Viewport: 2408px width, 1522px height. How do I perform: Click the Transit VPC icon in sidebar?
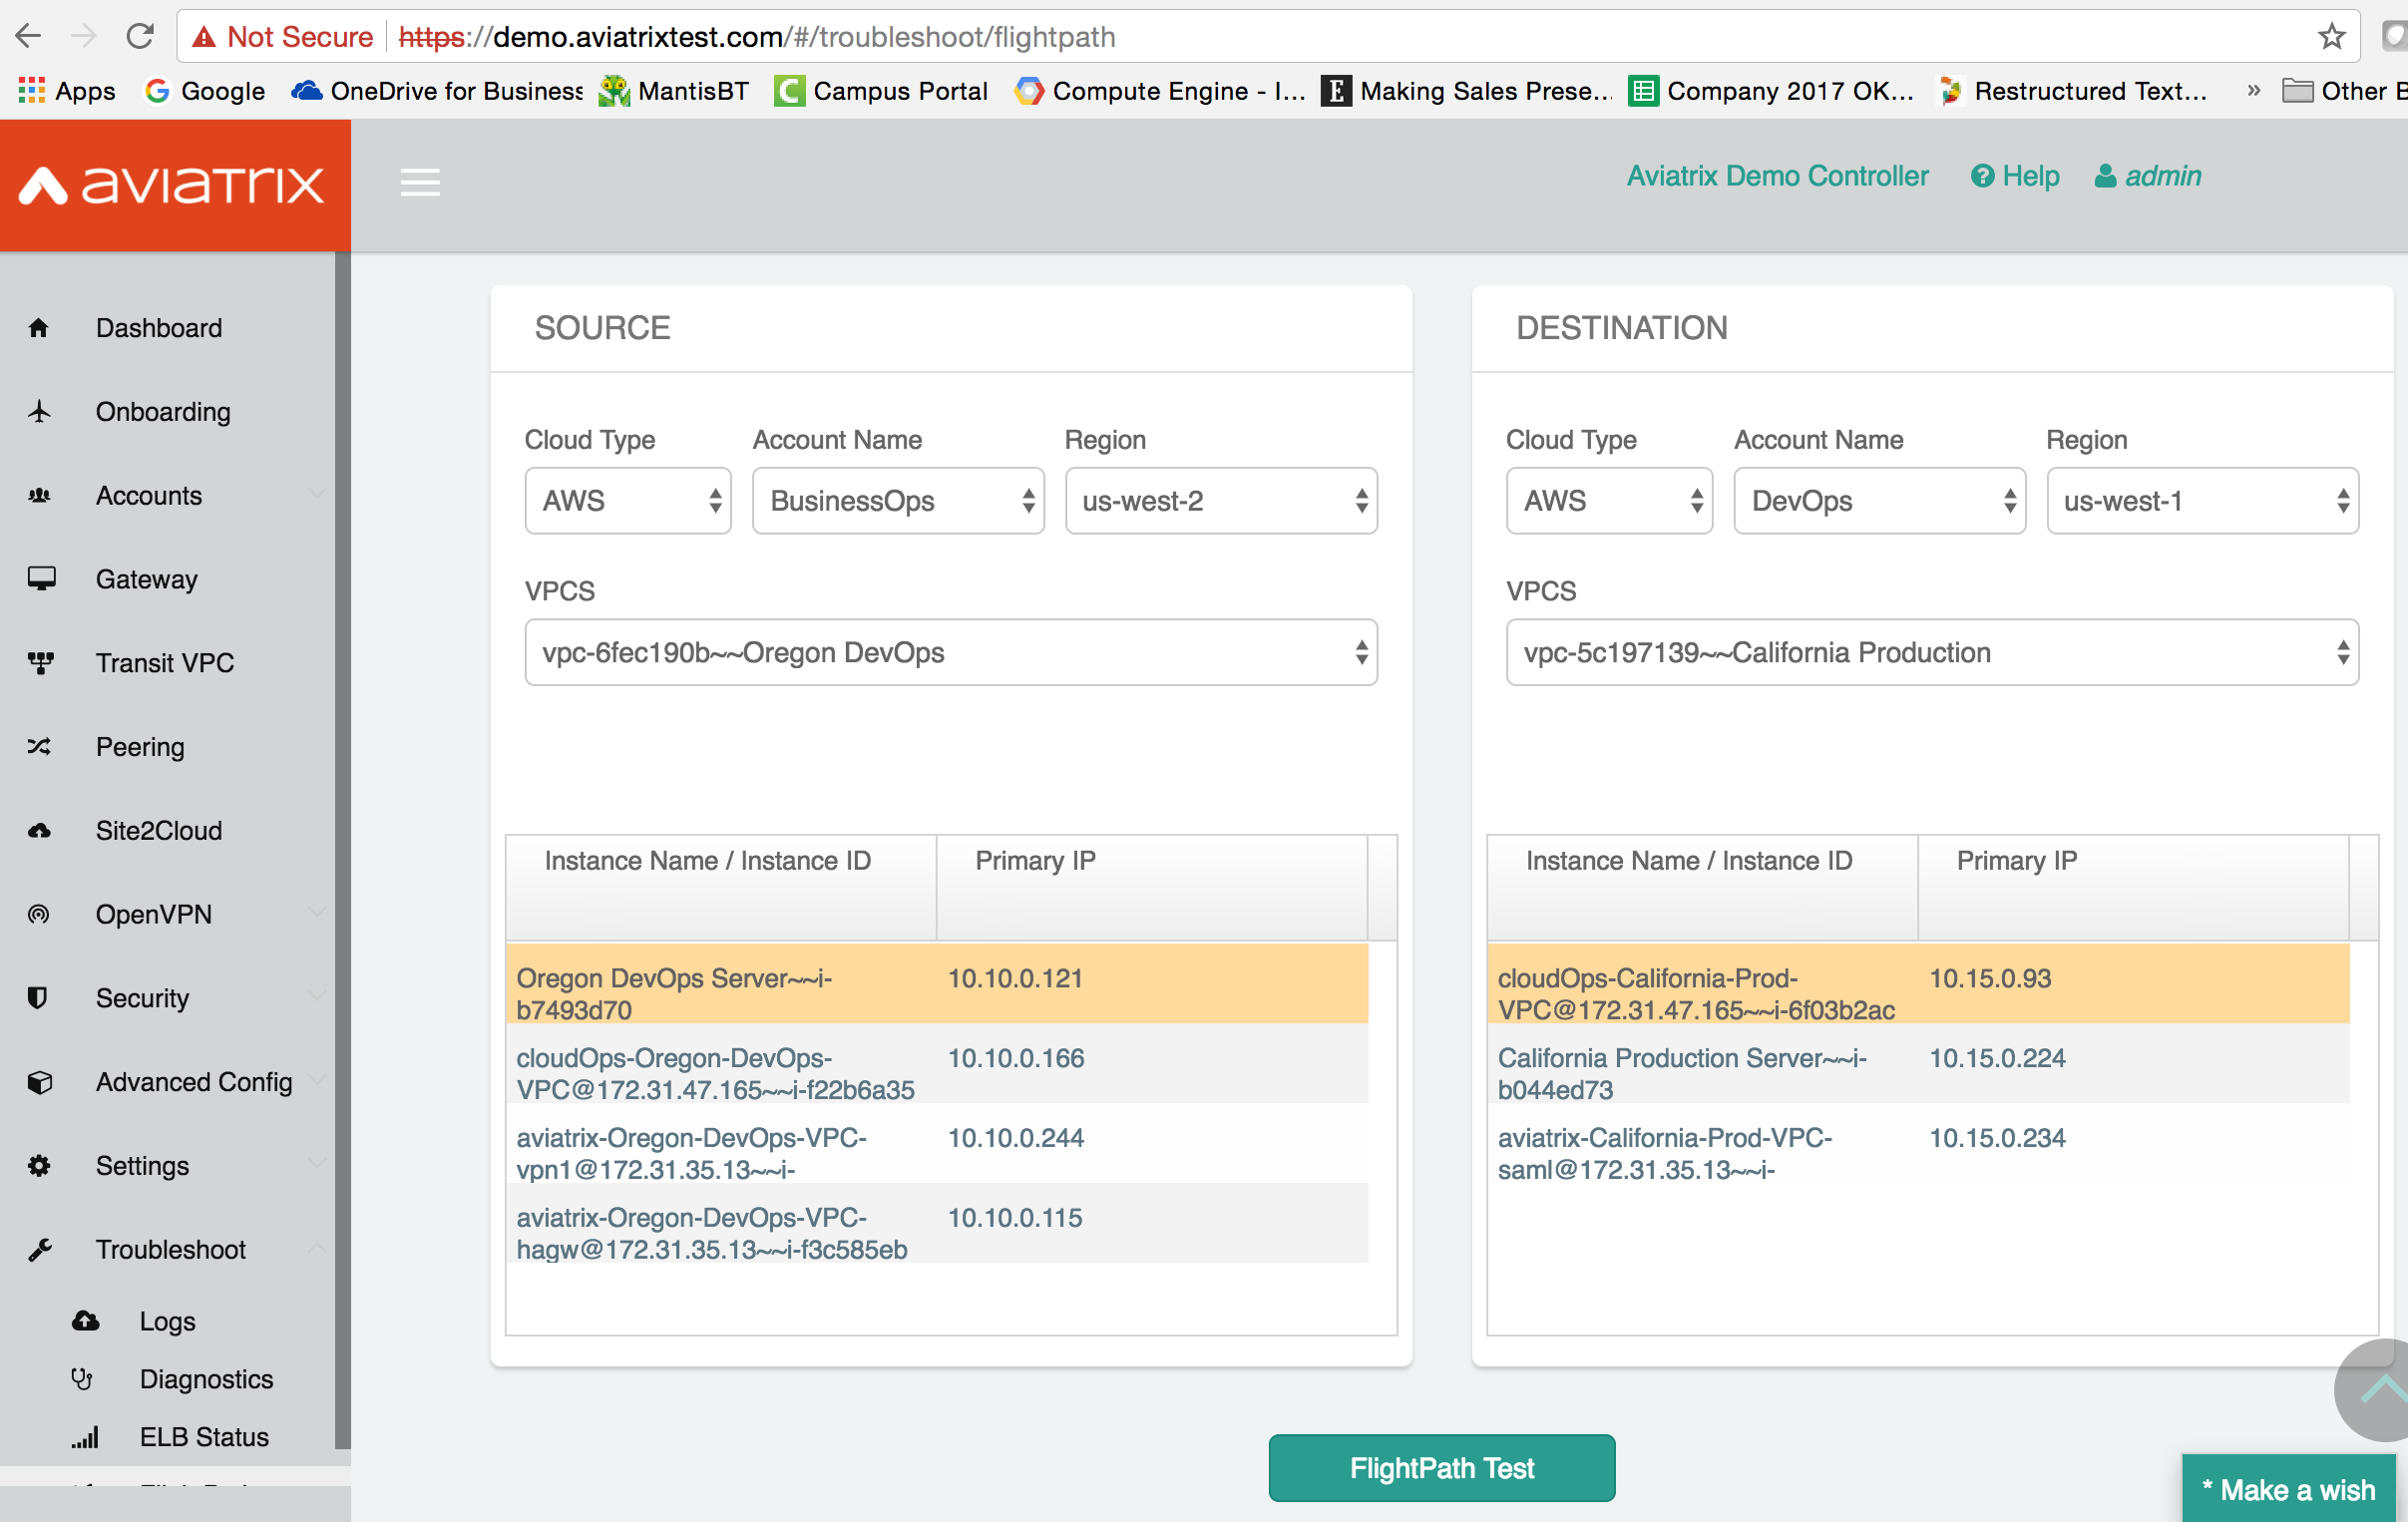(x=42, y=663)
